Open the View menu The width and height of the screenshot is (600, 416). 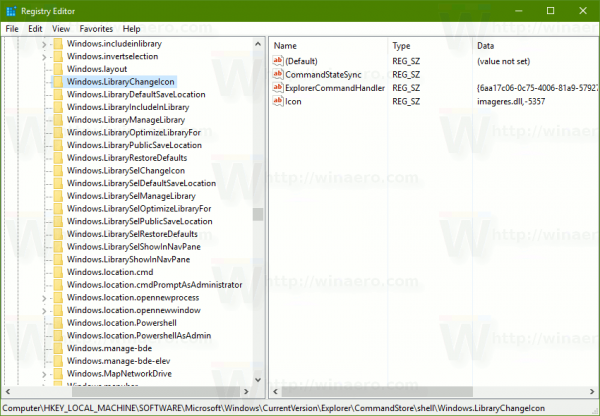61,29
